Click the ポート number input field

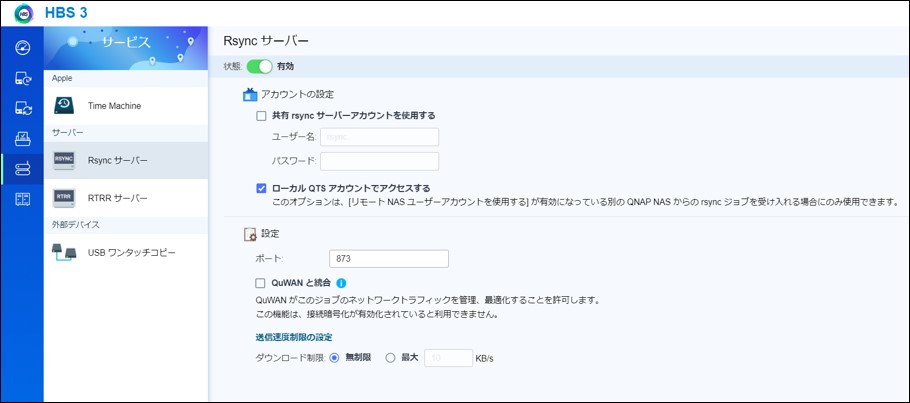388,258
